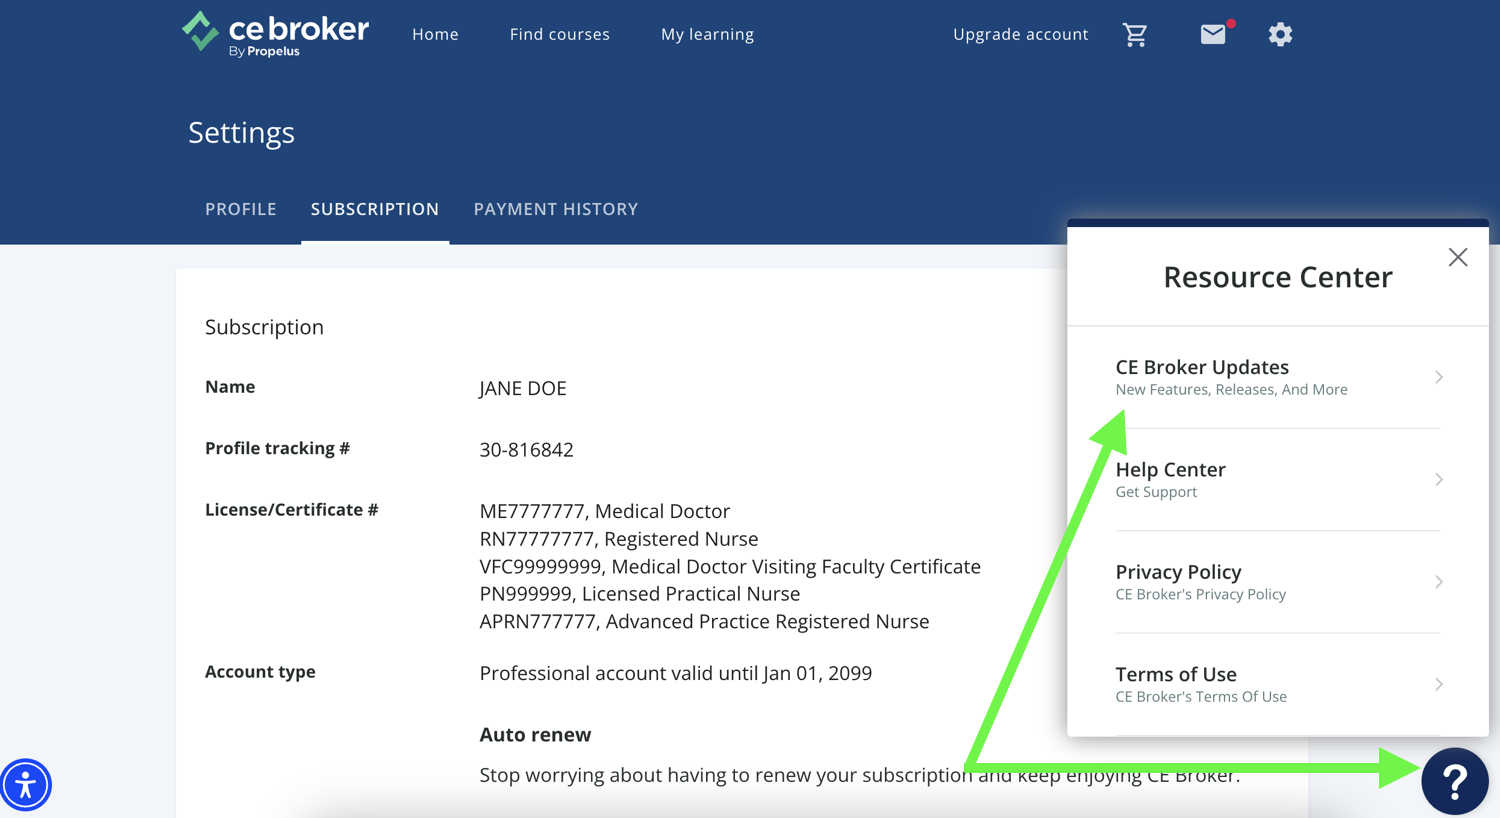Screen dimensions: 1500x818
Task: Click the Auto renew heading
Action: point(535,735)
